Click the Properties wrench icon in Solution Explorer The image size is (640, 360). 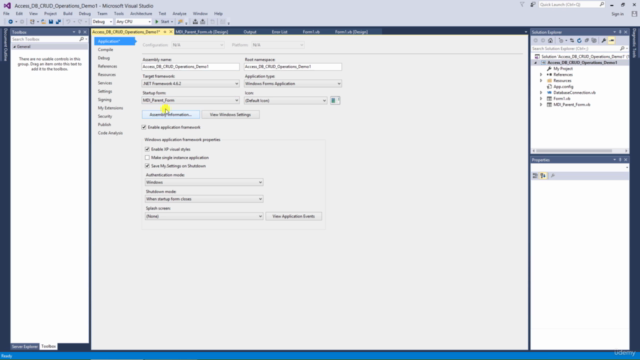coord(604,40)
